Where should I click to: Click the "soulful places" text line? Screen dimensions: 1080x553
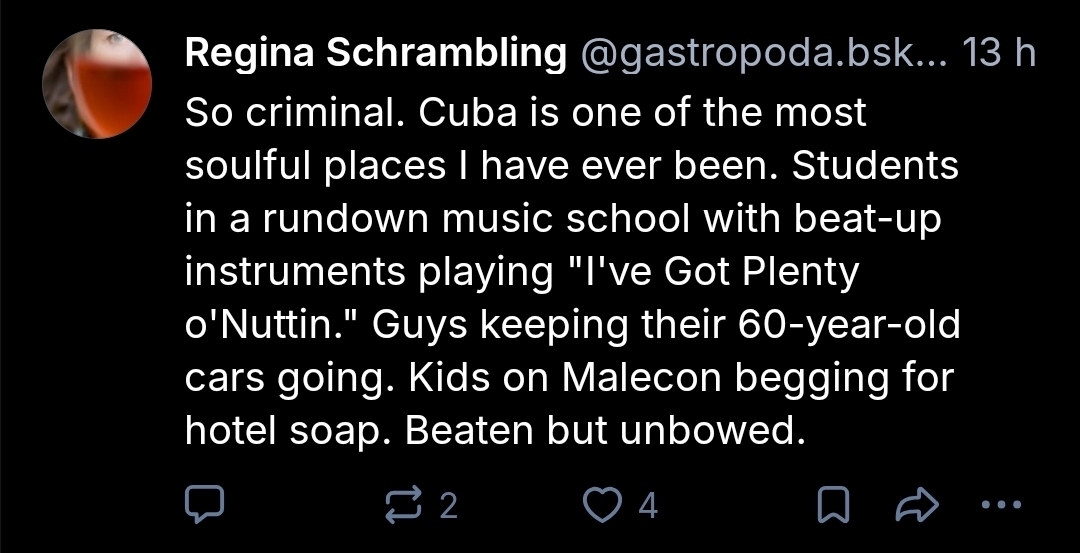click(315, 166)
